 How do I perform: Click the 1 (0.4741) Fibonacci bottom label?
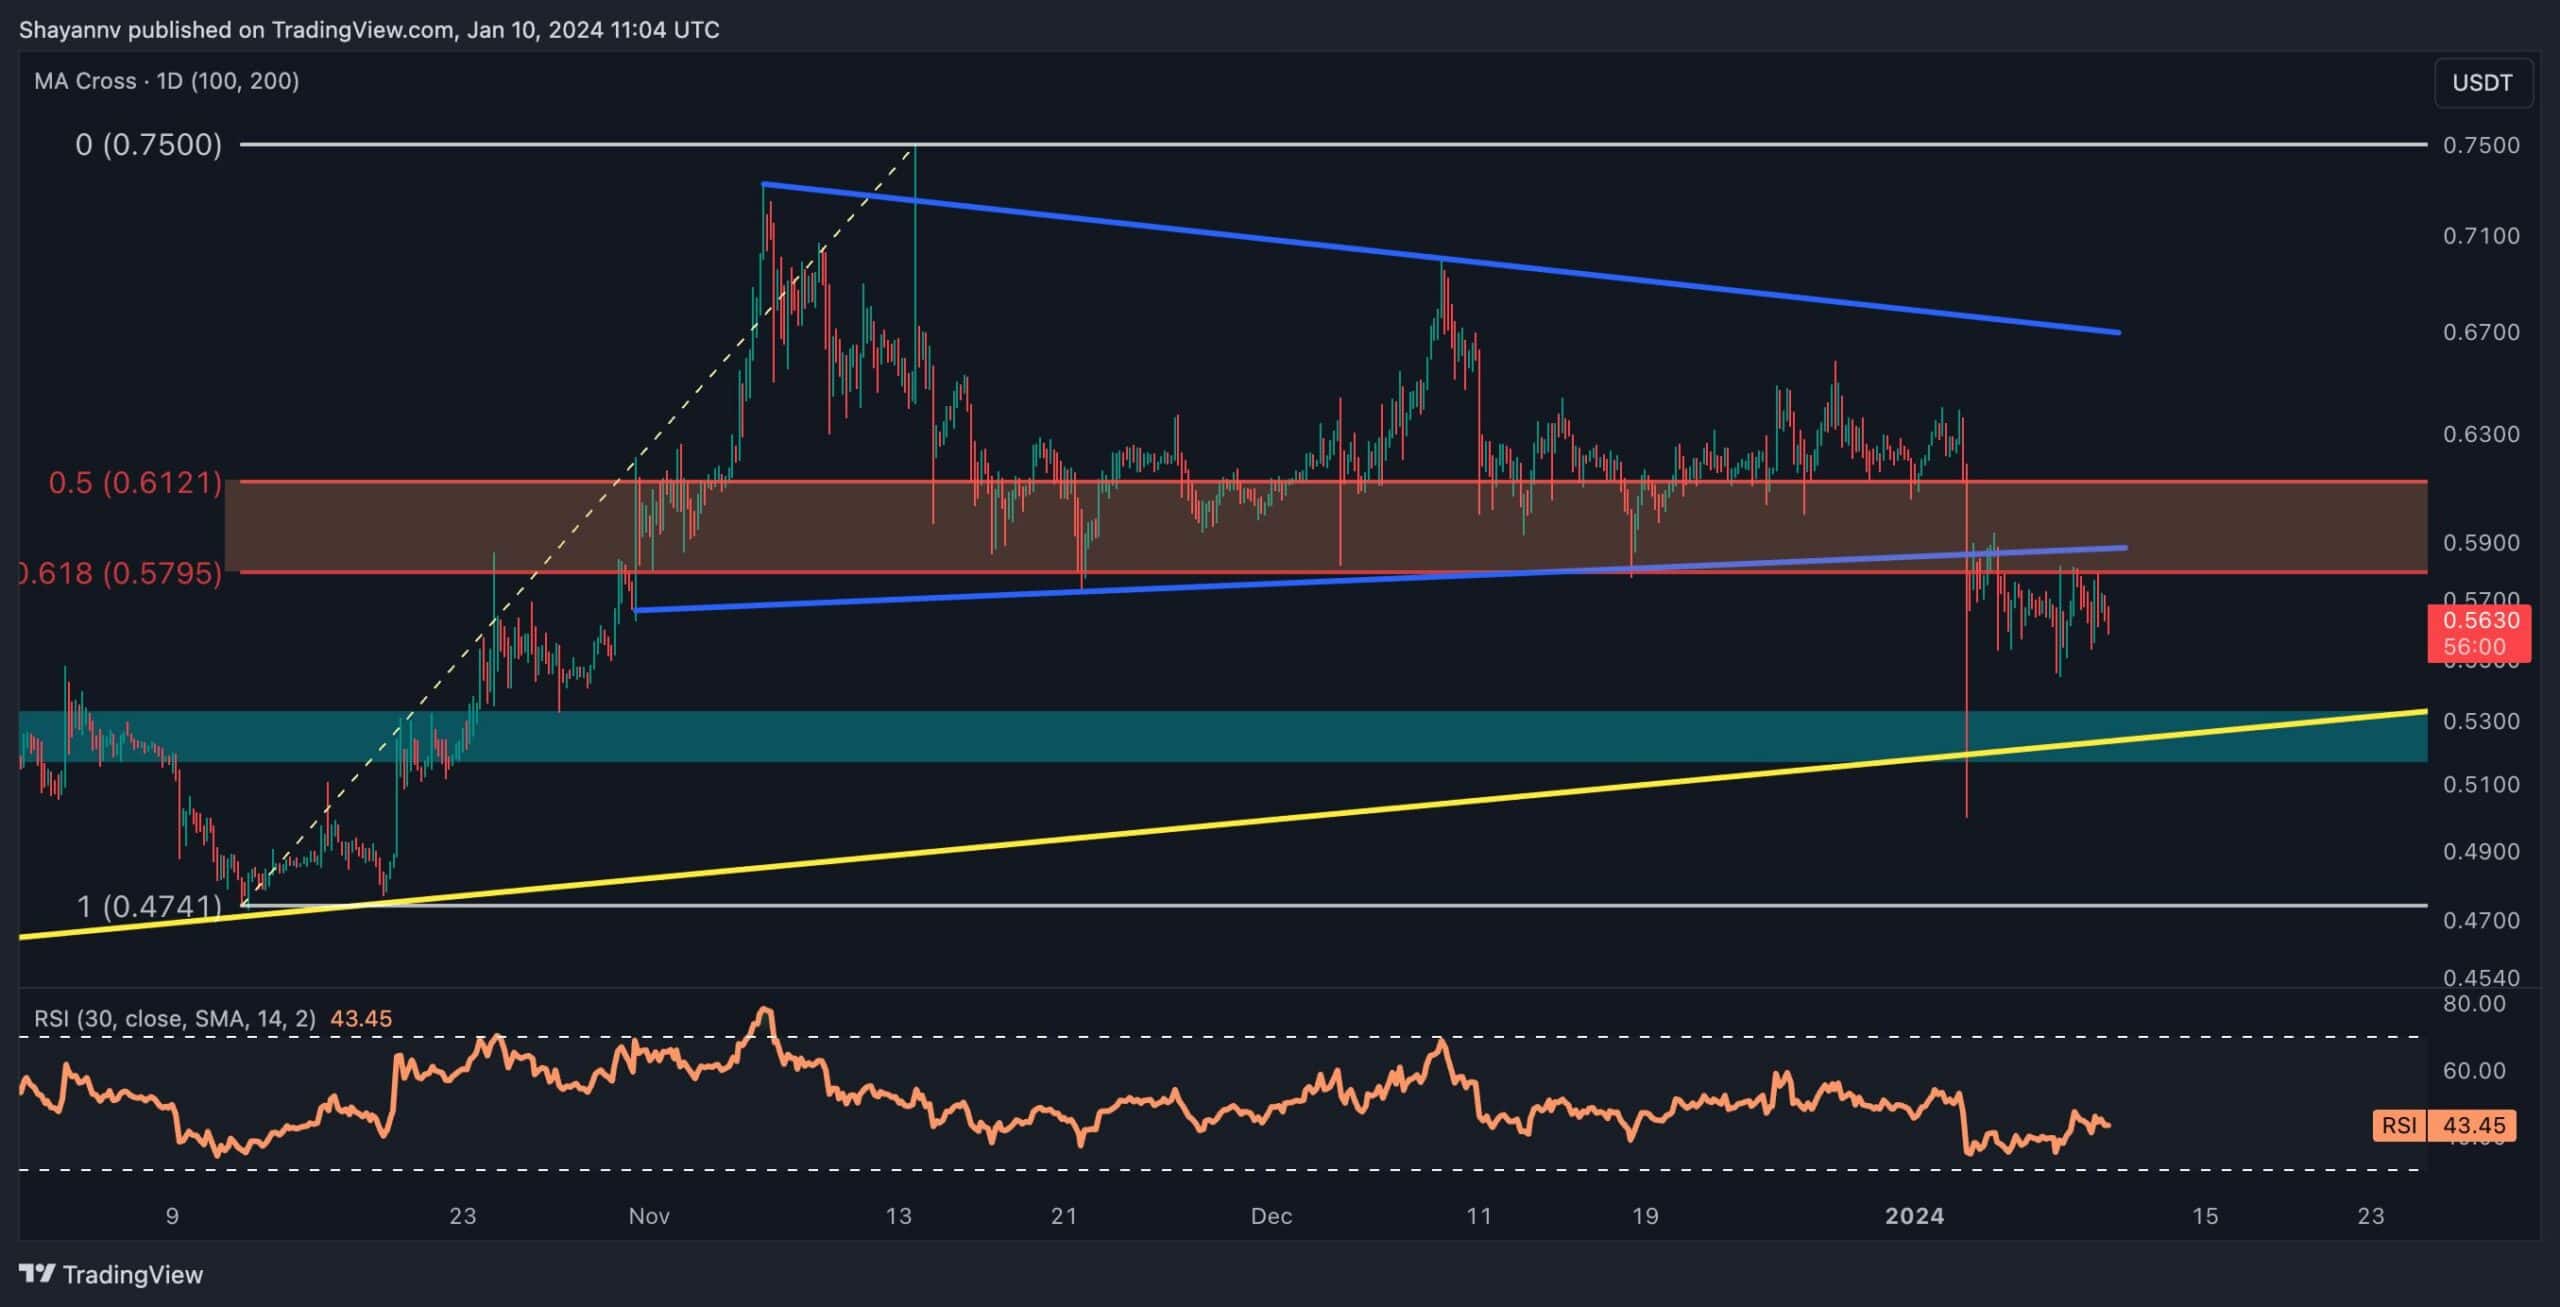[x=149, y=906]
